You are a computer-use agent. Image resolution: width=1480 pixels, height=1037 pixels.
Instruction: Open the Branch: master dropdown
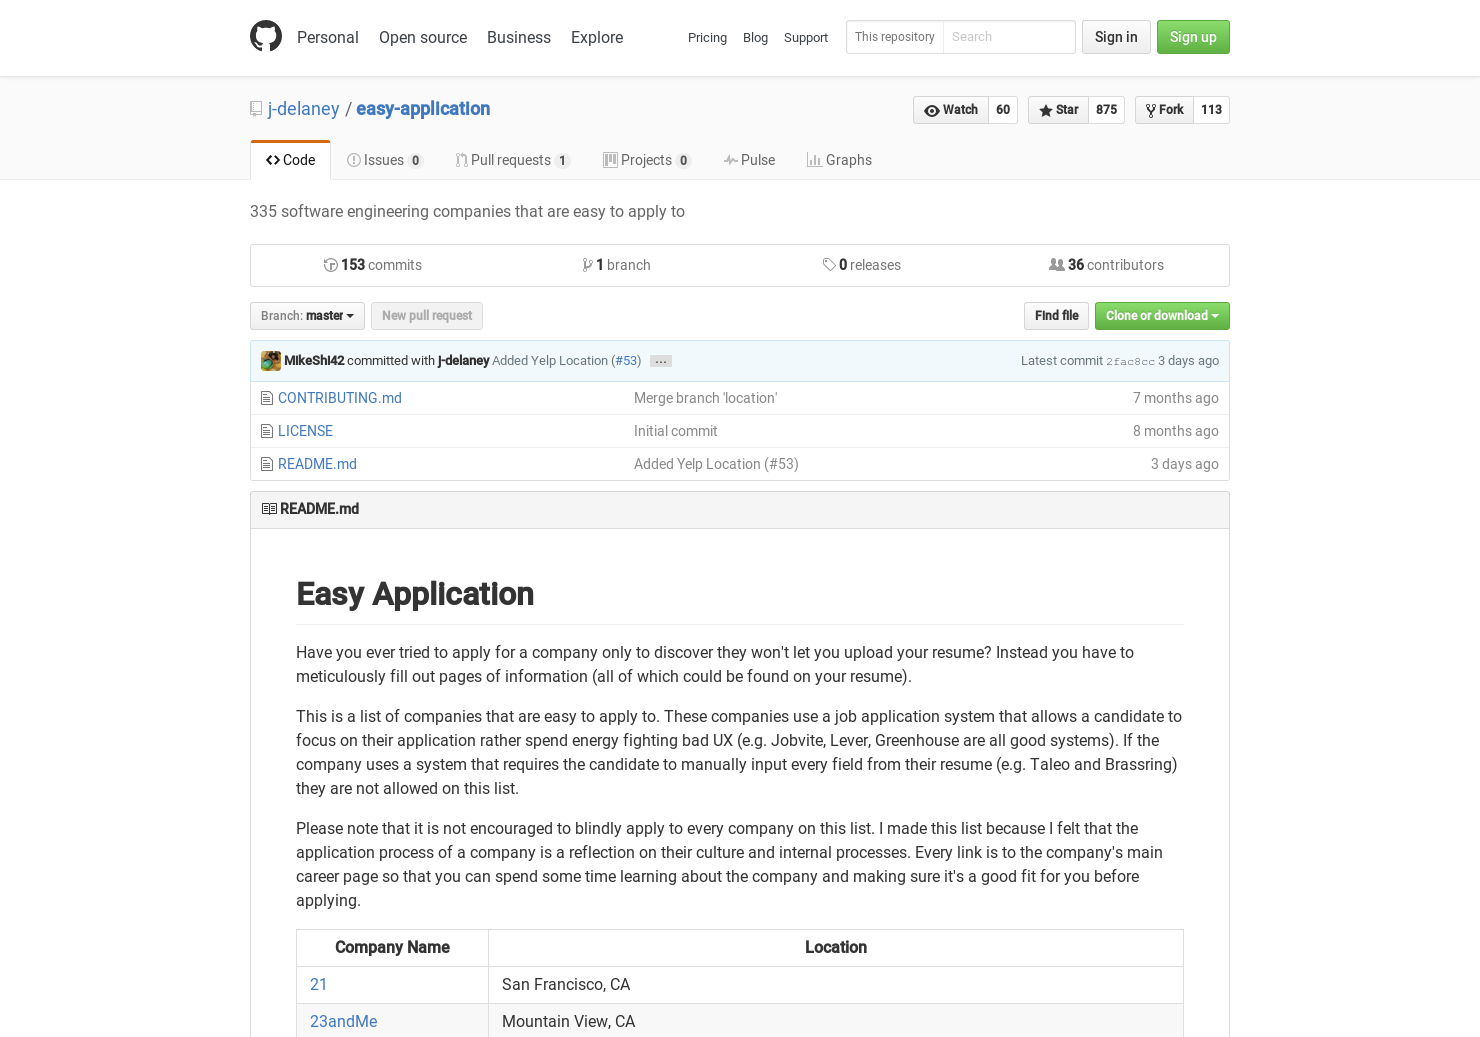tap(307, 316)
